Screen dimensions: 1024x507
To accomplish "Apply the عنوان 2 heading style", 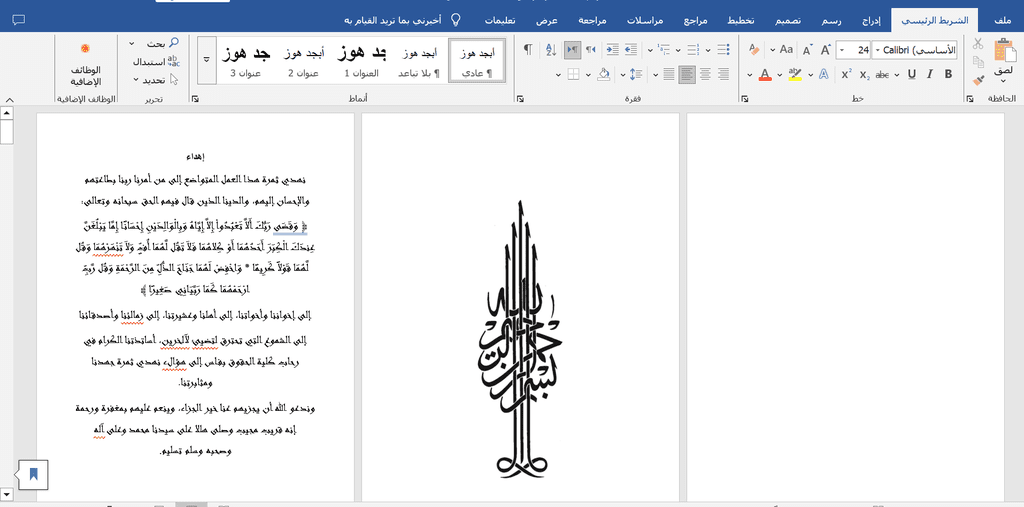I will coord(304,61).
